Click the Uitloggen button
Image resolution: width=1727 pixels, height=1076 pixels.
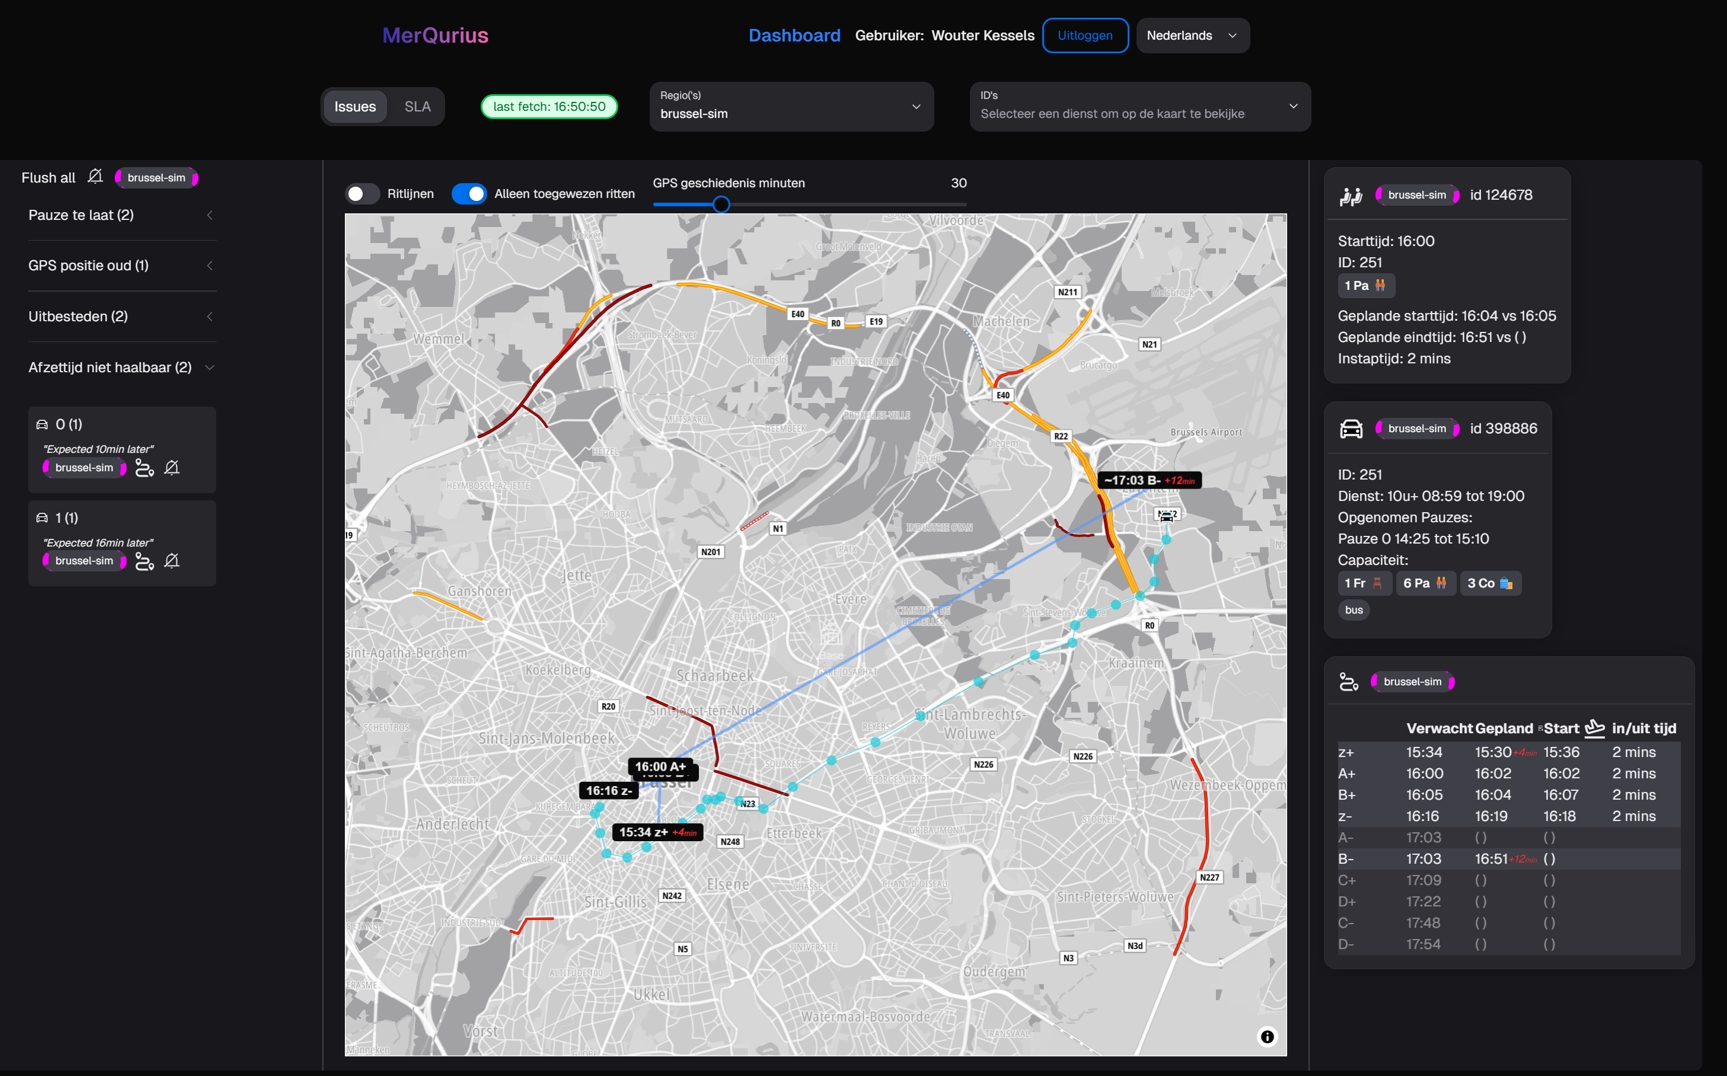pyautogui.click(x=1085, y=36)
